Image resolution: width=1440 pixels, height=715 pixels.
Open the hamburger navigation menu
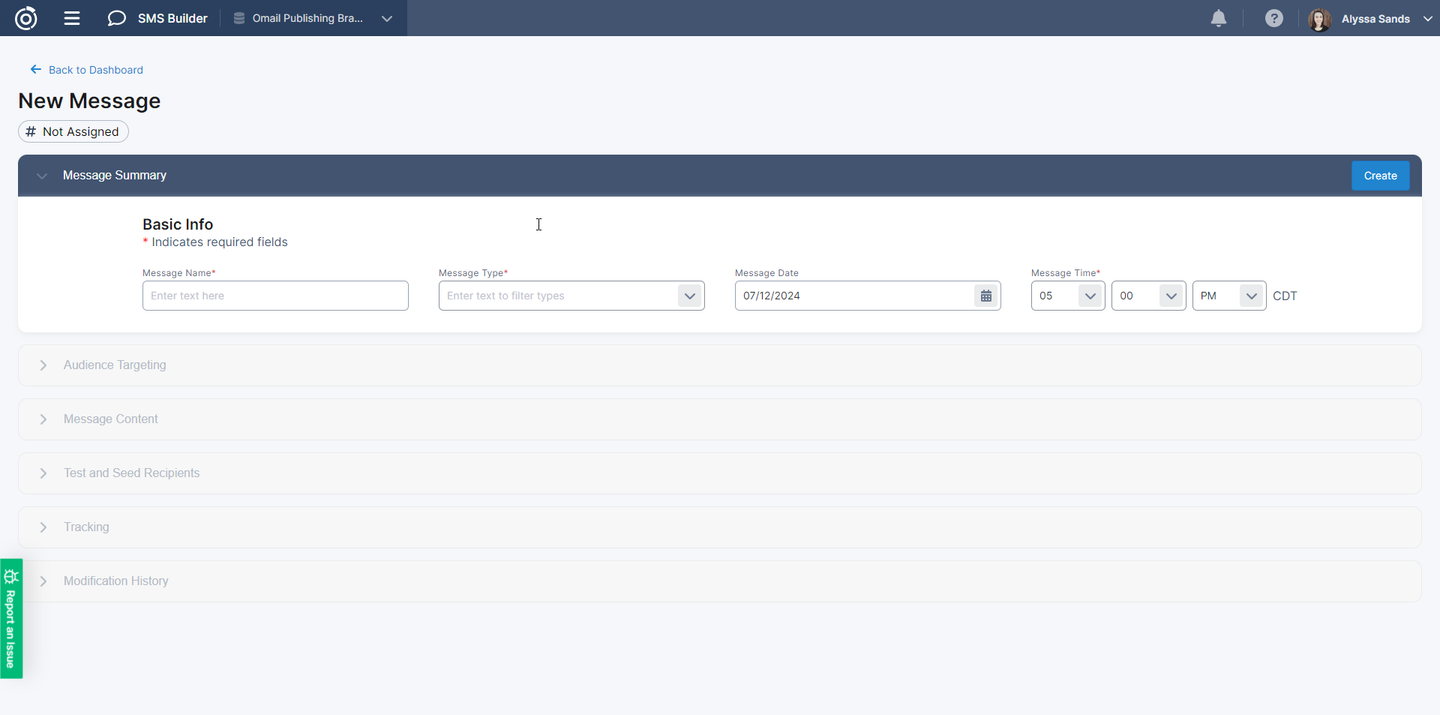click(x=71, y=18)
